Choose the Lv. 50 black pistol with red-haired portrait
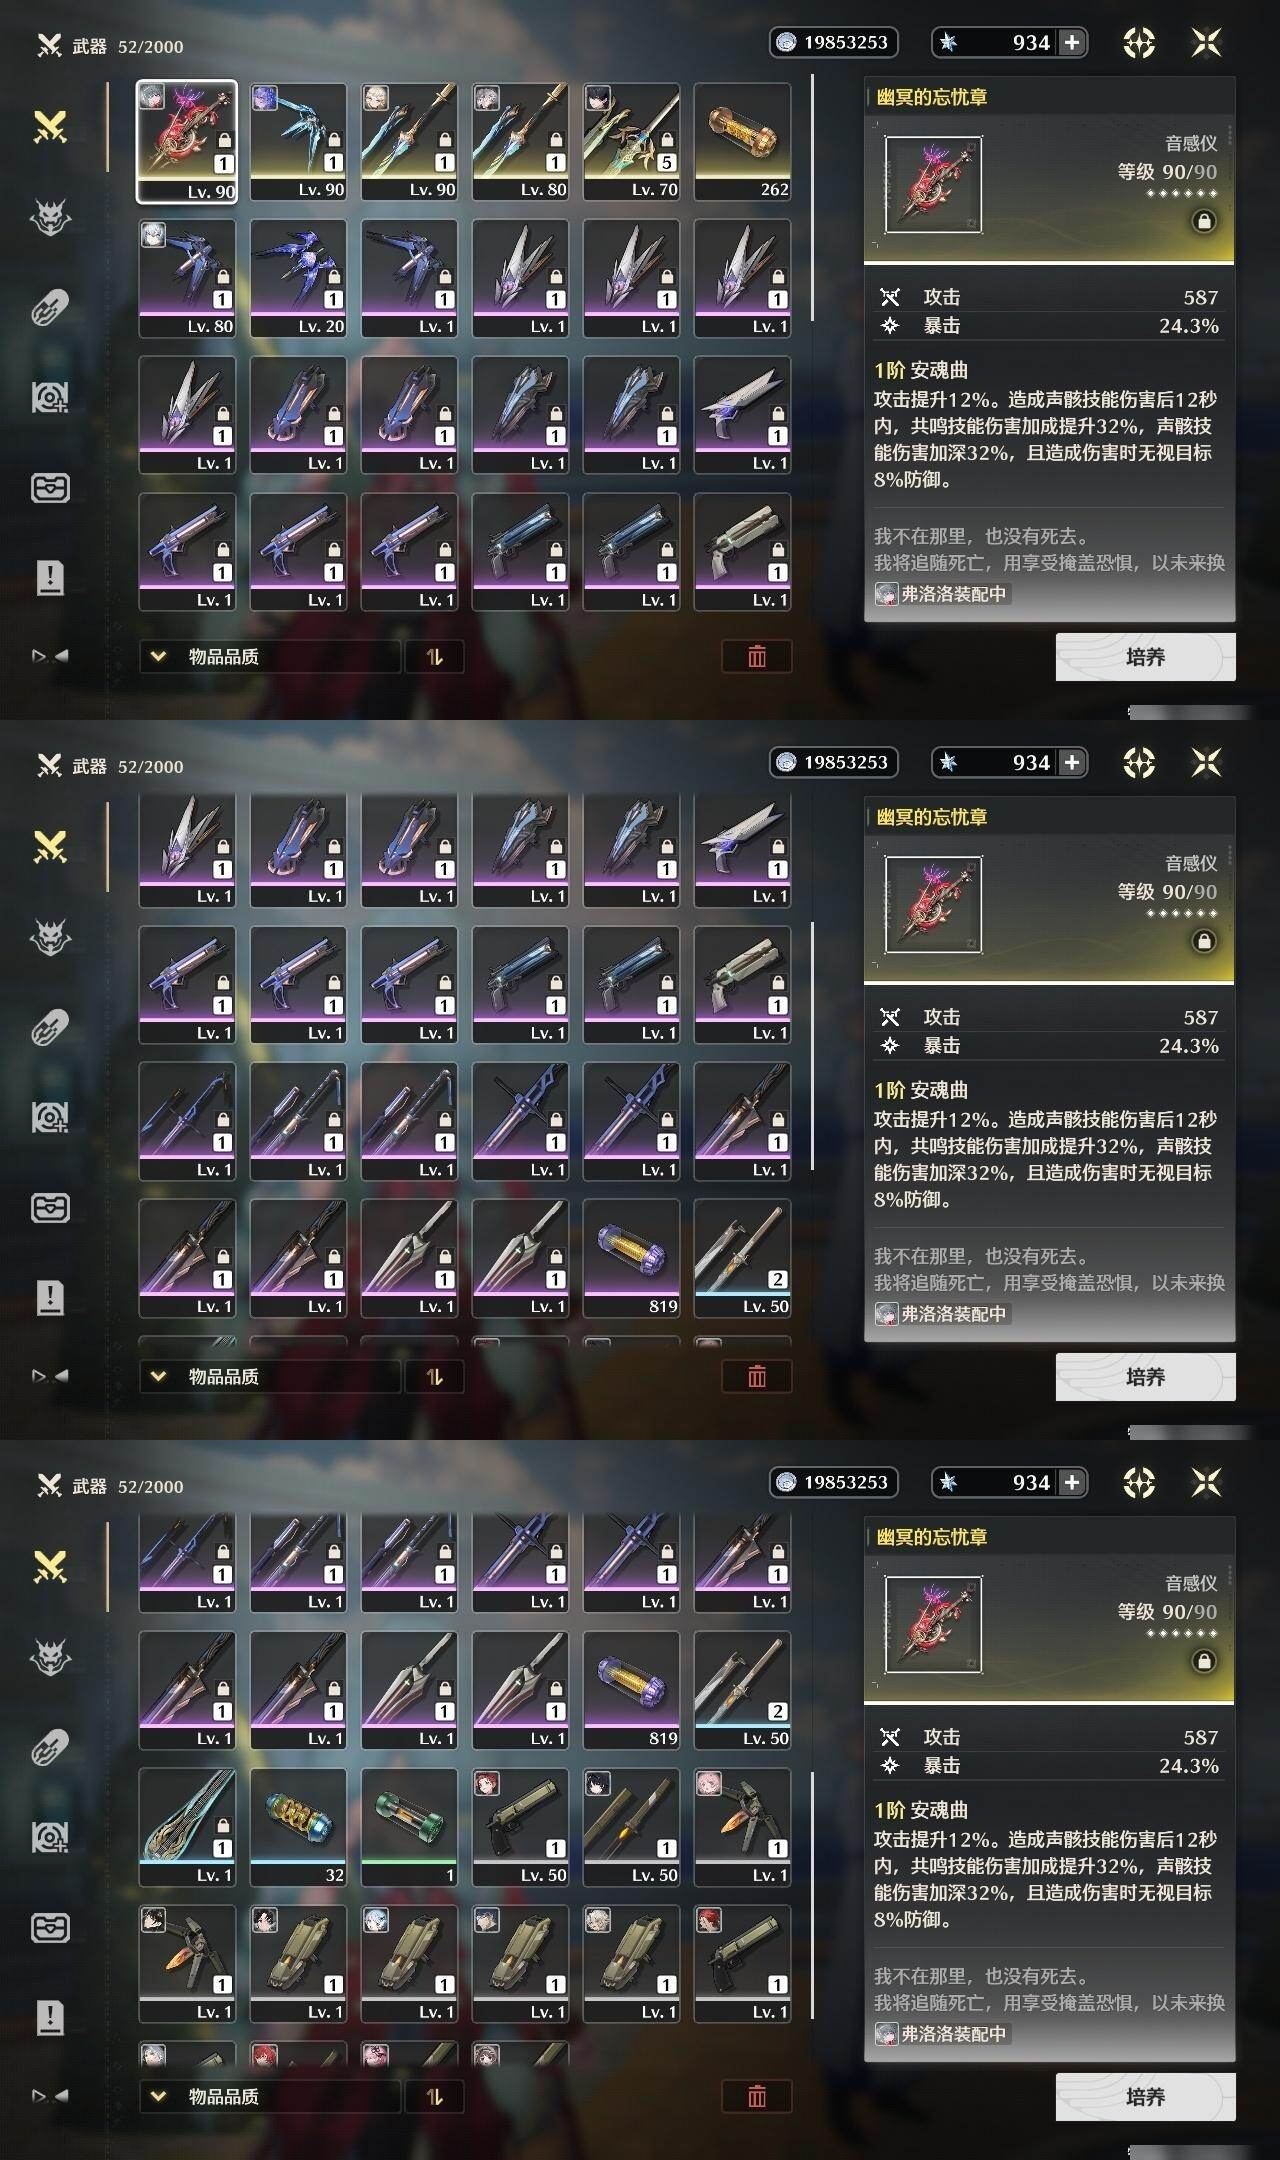Image resolution: width=1280 pixels, height=2160 pixels. tap(520, 1827)
